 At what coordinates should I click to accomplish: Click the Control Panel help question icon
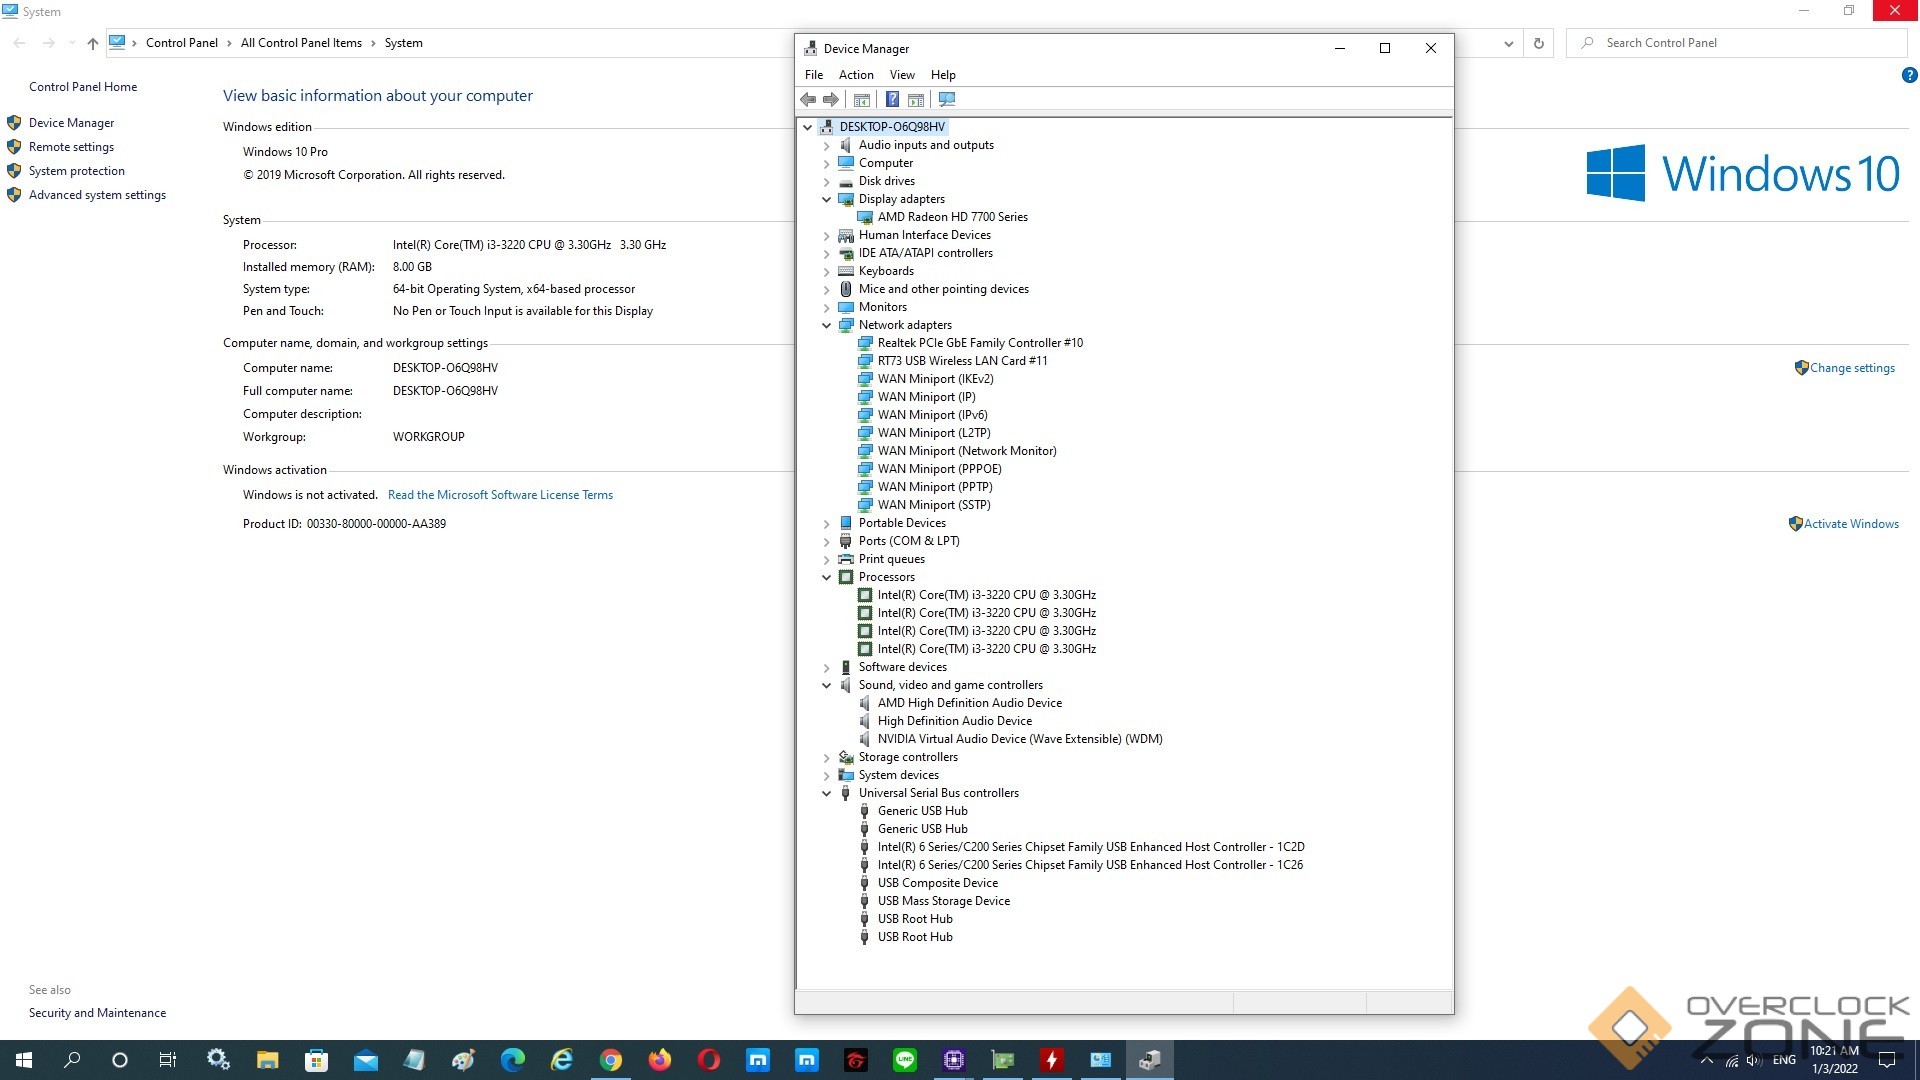pyautogui.click(x=1909, y=75)
